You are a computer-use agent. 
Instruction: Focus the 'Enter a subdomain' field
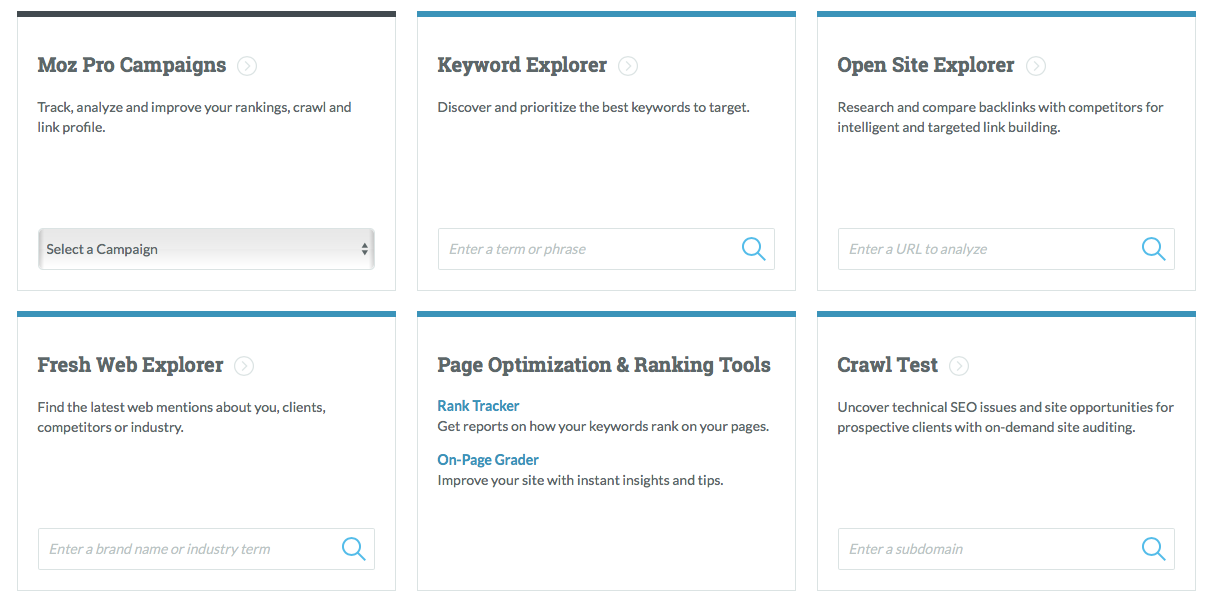[1006, 549]
